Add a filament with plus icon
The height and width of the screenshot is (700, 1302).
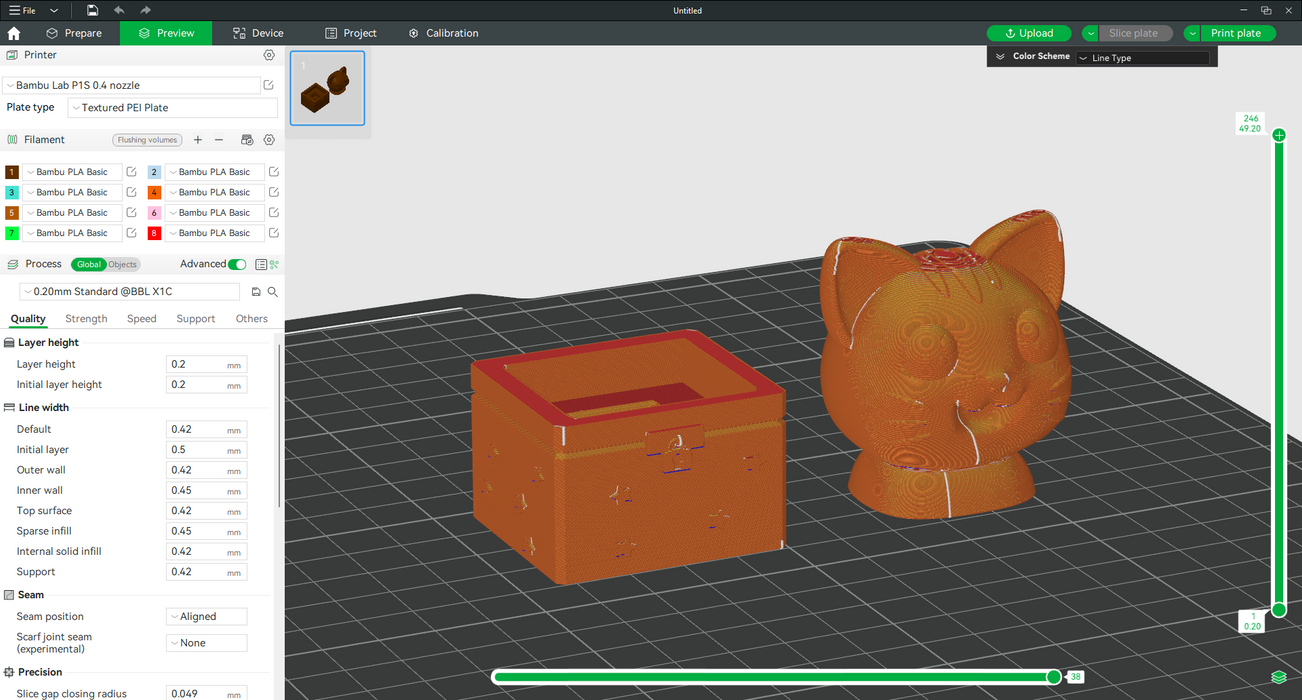(x=198, y=140)
